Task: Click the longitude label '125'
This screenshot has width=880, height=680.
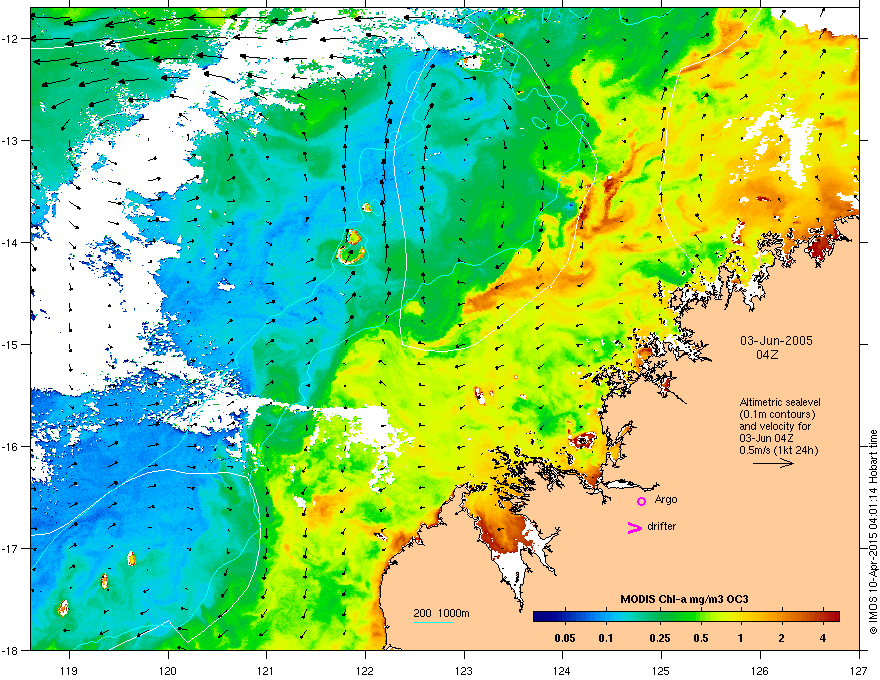Action: (x=661, y=670)
